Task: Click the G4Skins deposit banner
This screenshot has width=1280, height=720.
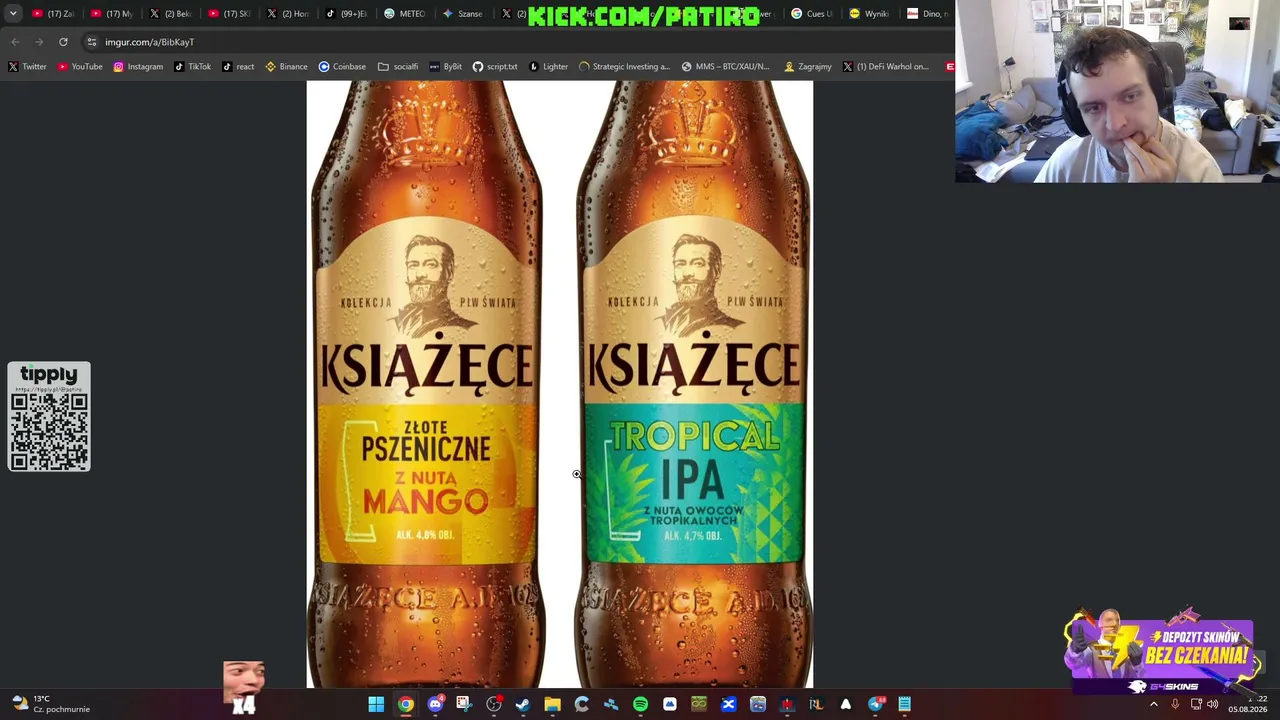Action: pyautogui.click(x=1160, y=651)
